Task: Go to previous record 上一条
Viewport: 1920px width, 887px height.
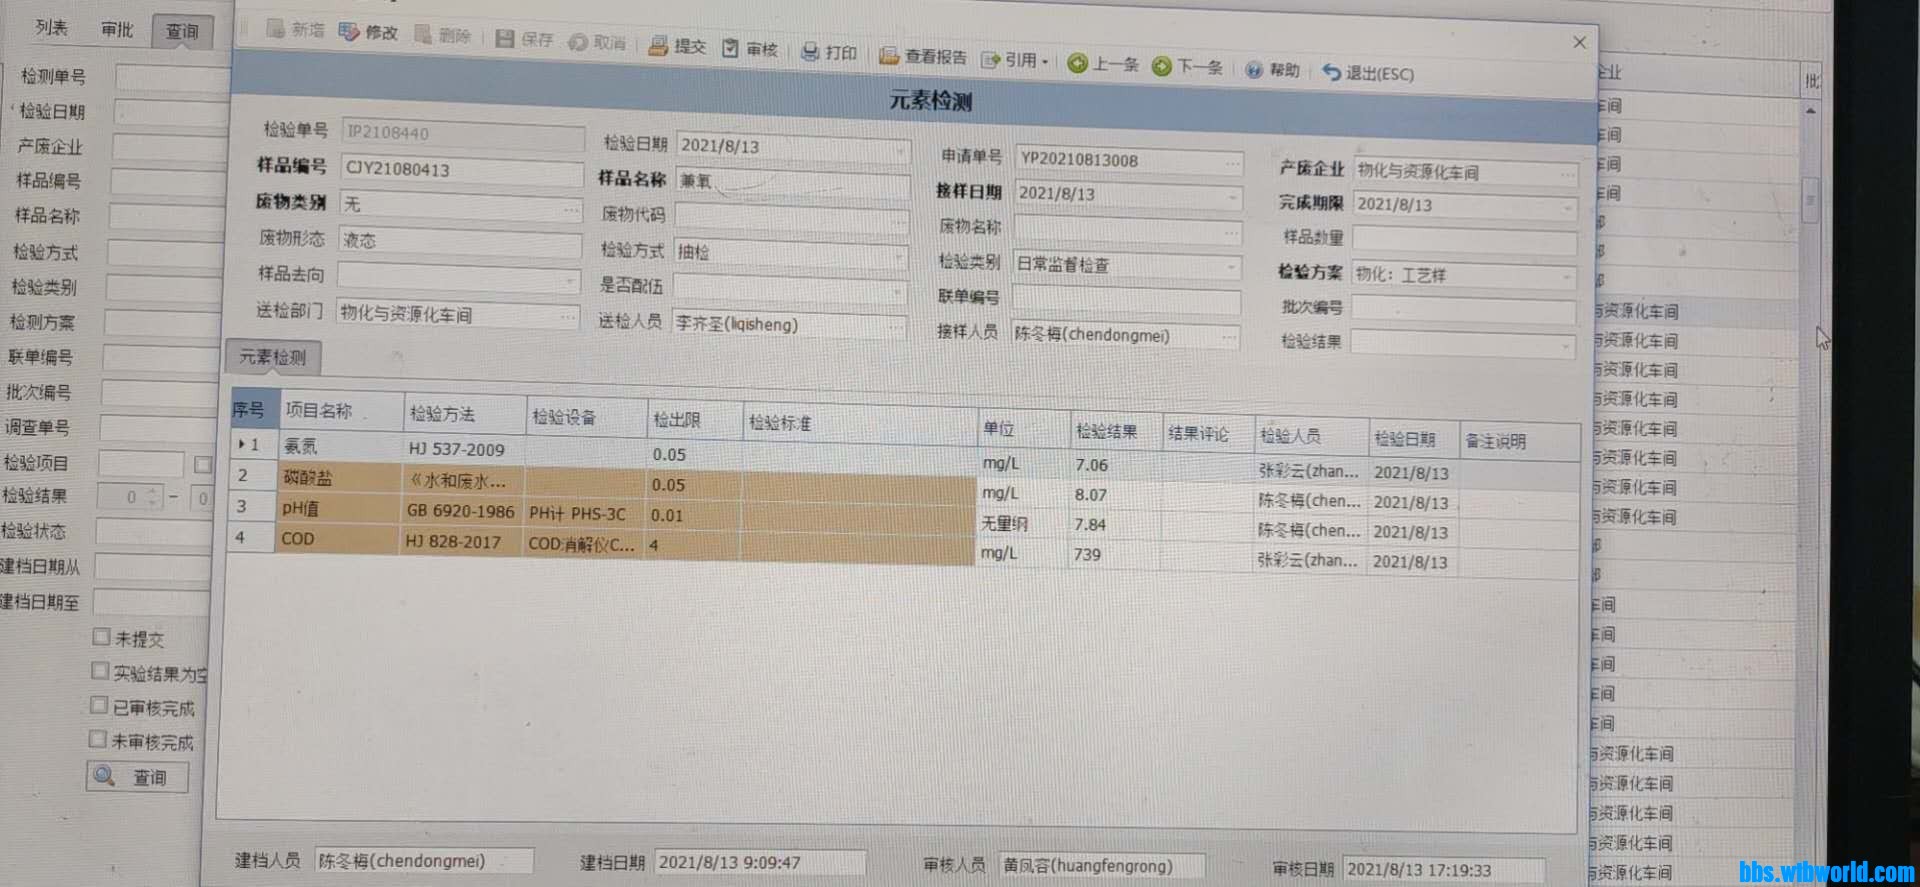Action: pyautogui.click(x=1103, y=64)
